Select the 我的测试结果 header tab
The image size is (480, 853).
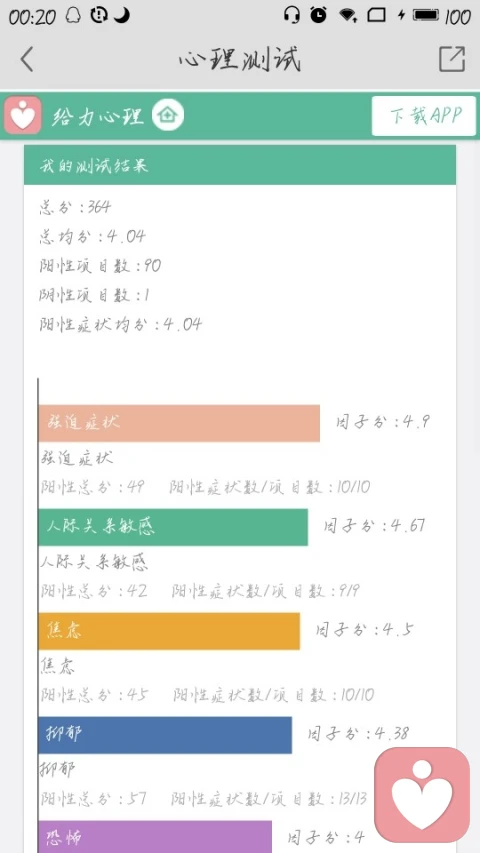click(239, 165)
